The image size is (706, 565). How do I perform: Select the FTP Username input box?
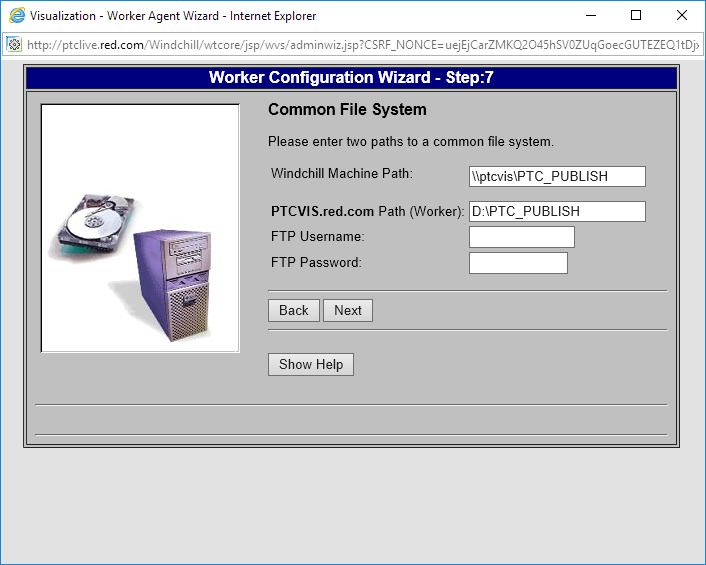[x=521, y=237]
